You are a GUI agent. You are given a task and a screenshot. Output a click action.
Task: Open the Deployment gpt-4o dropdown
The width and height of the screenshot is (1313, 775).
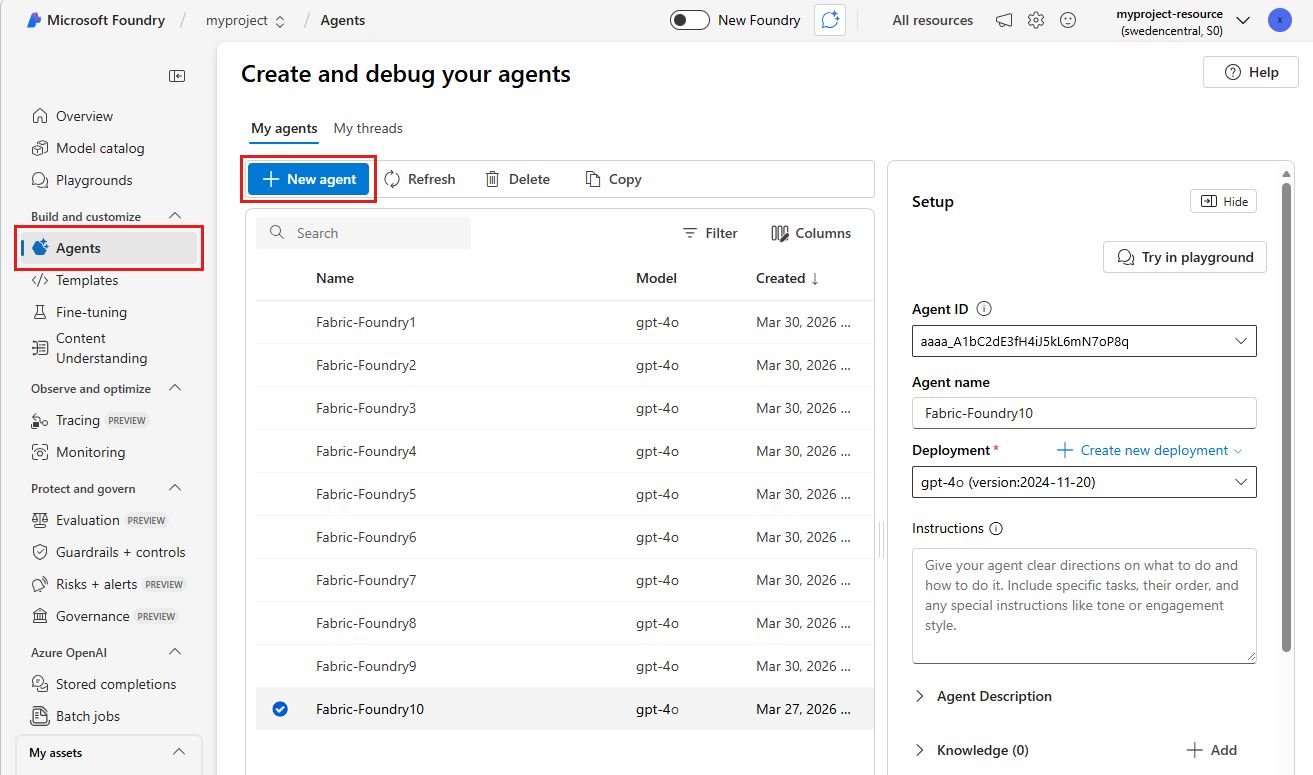pos(1084,482)
